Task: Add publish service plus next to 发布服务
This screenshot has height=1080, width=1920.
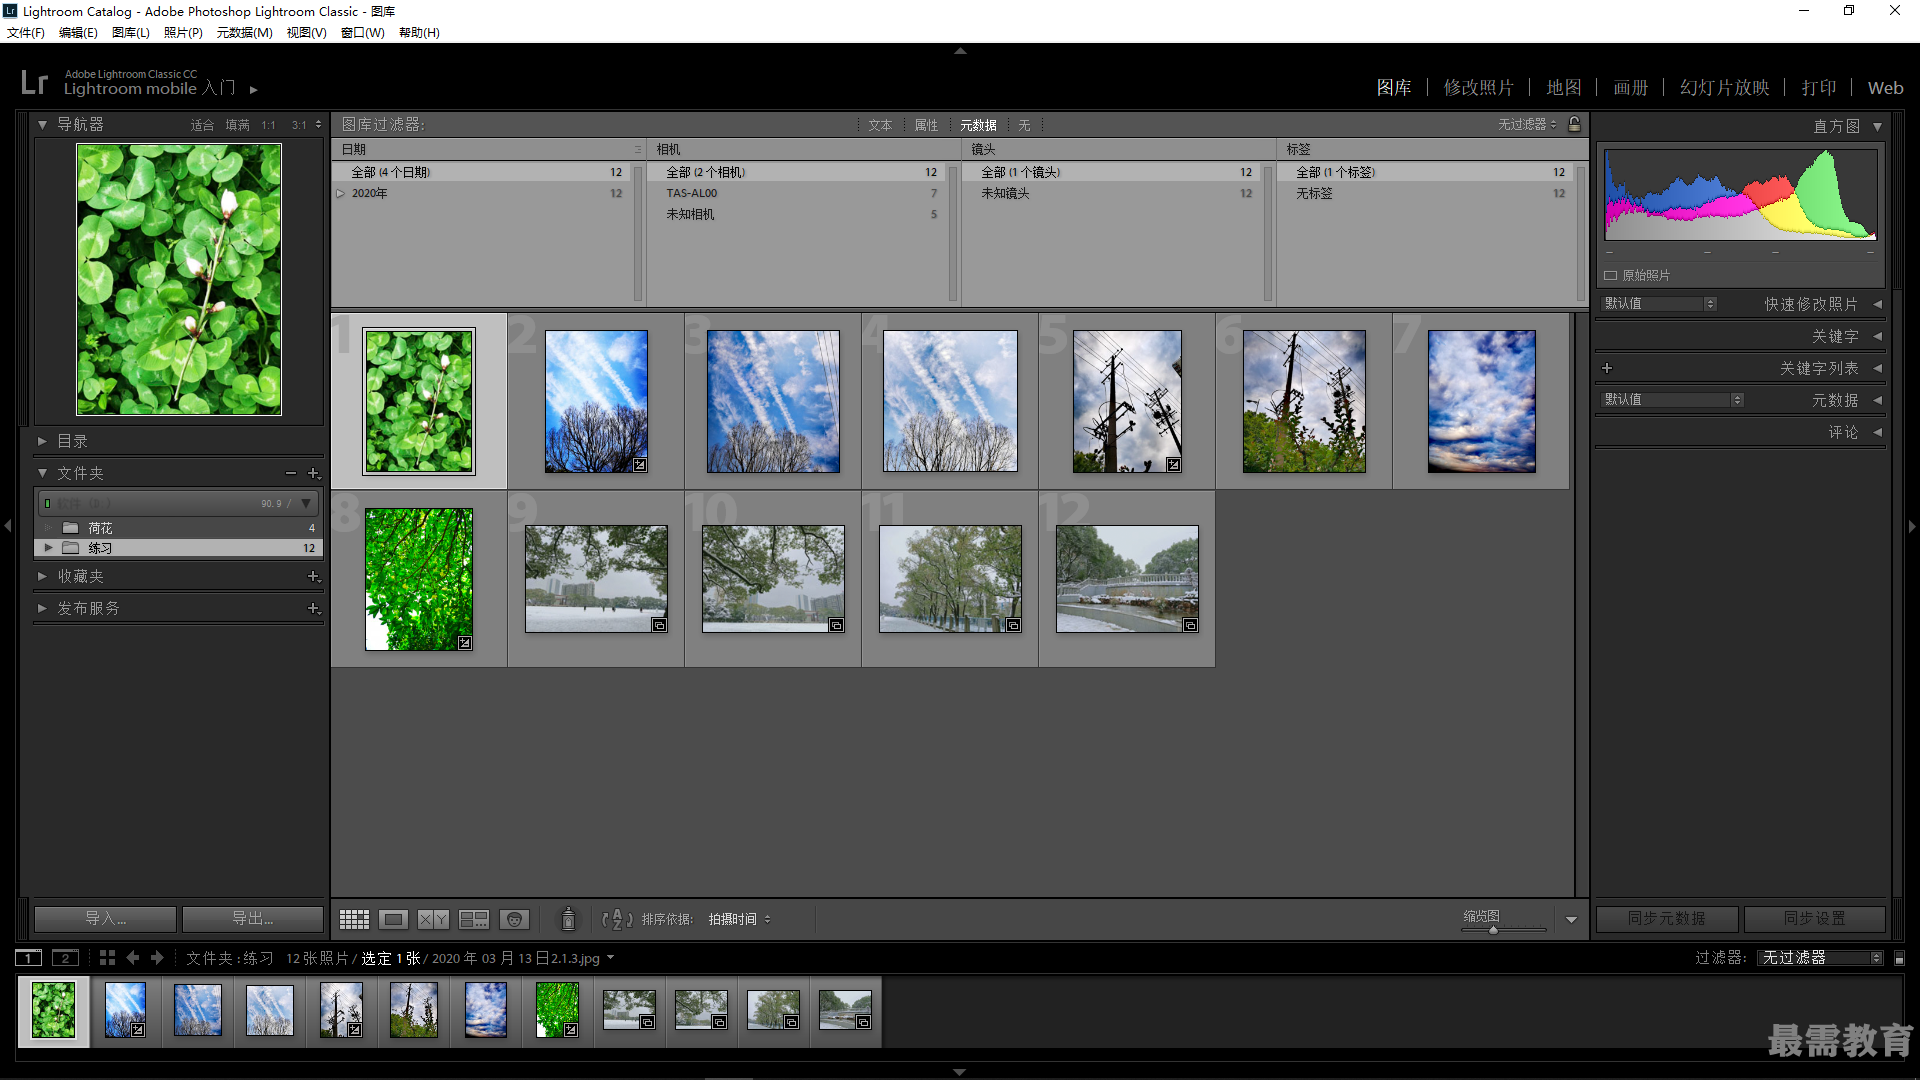Action: (313, 608)
